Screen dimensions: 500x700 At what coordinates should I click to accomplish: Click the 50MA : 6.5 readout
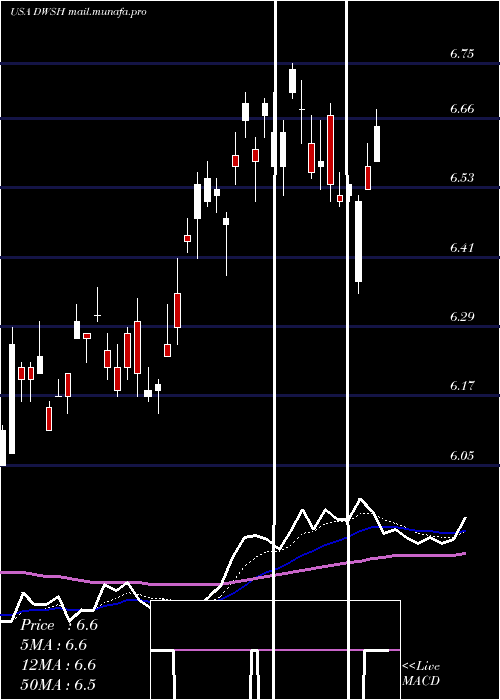pyautogui.click(x=58, y=684)
